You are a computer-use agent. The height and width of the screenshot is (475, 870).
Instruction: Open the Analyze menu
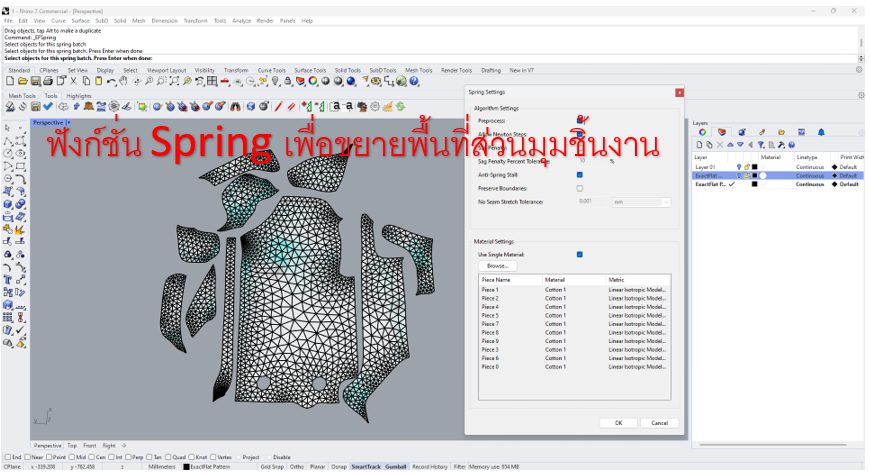[241, 21]
